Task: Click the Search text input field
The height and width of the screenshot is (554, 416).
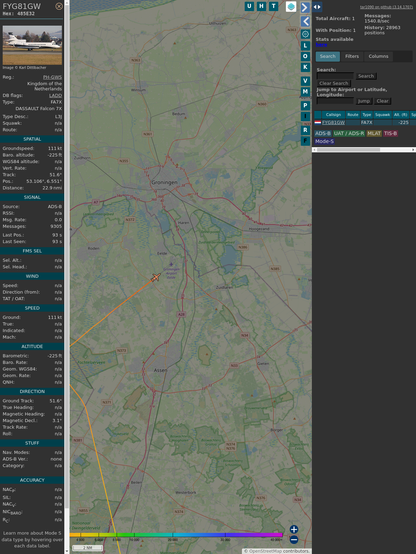Action: click(335, 76)
